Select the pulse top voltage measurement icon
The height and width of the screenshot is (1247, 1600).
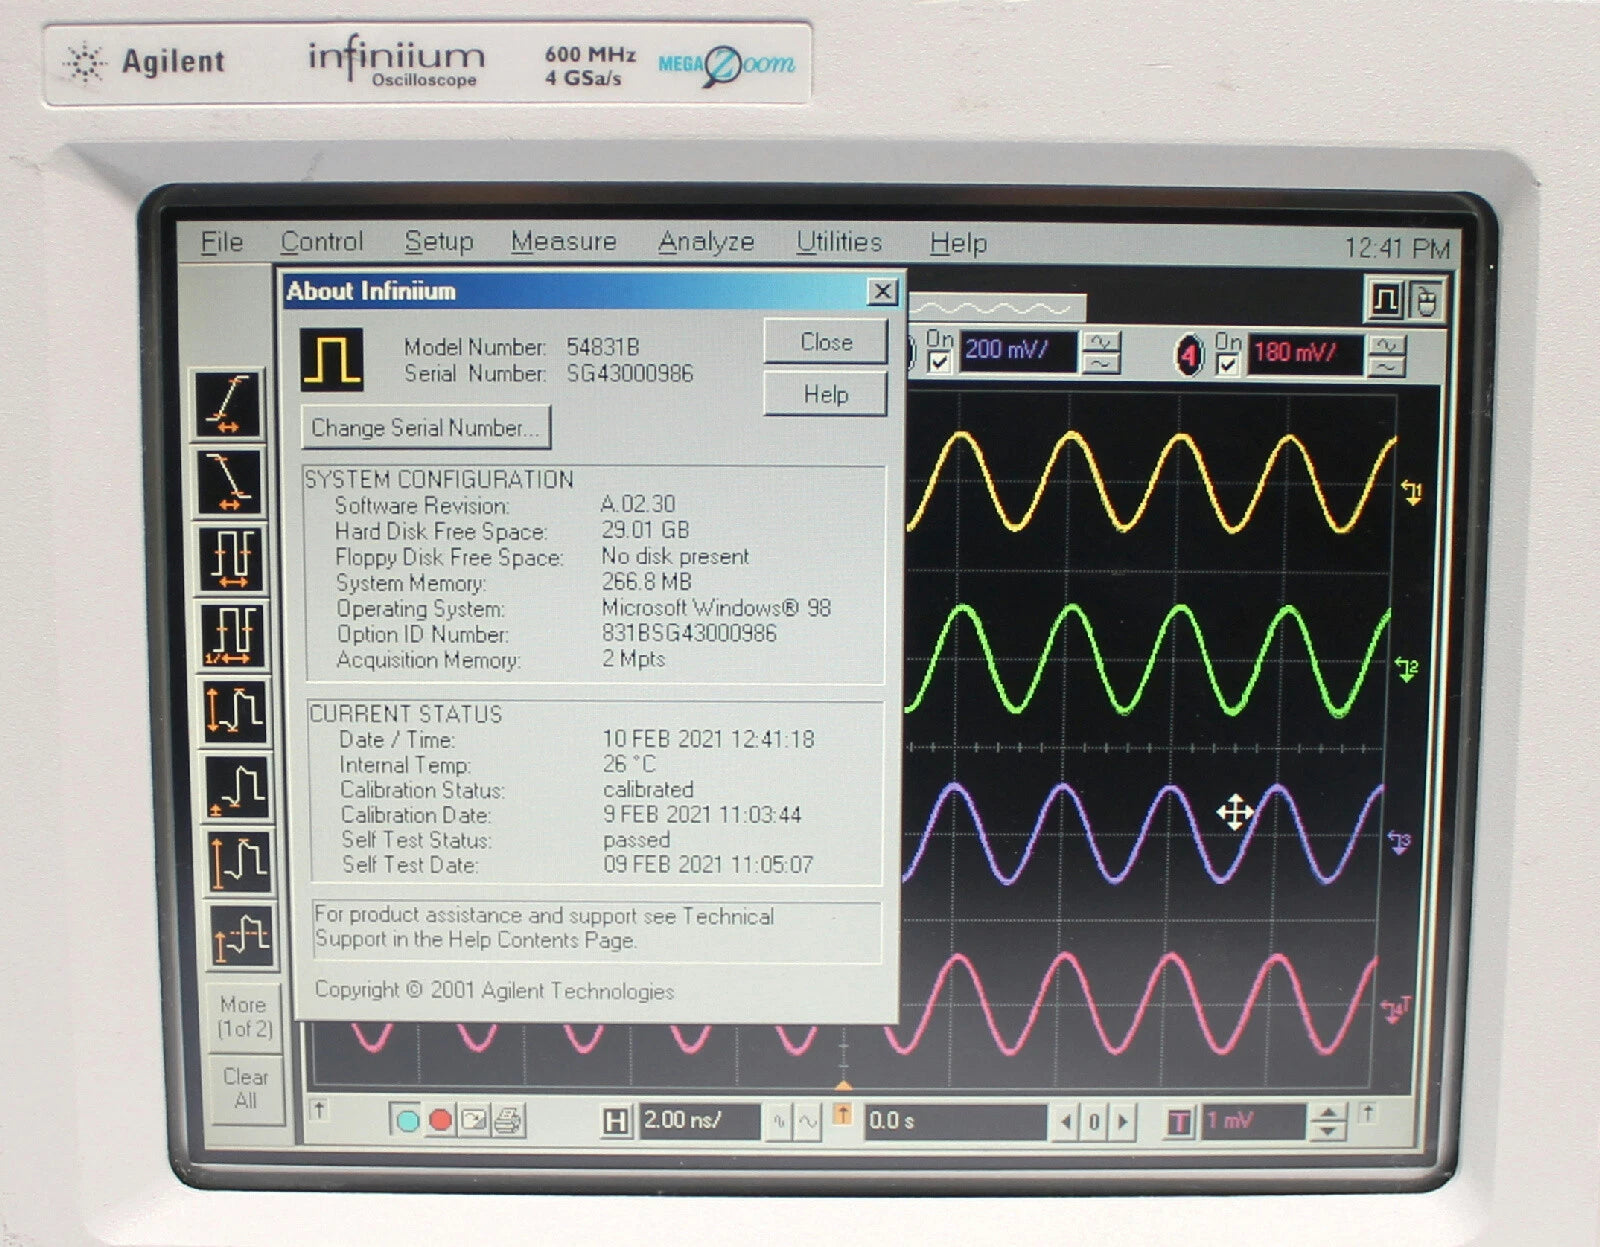pos(240,861)
